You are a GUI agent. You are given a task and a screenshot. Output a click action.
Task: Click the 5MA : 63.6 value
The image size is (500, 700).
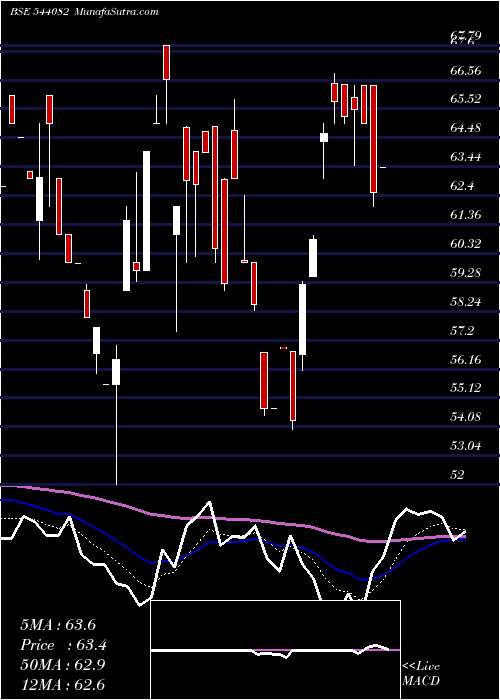(58, 625)
